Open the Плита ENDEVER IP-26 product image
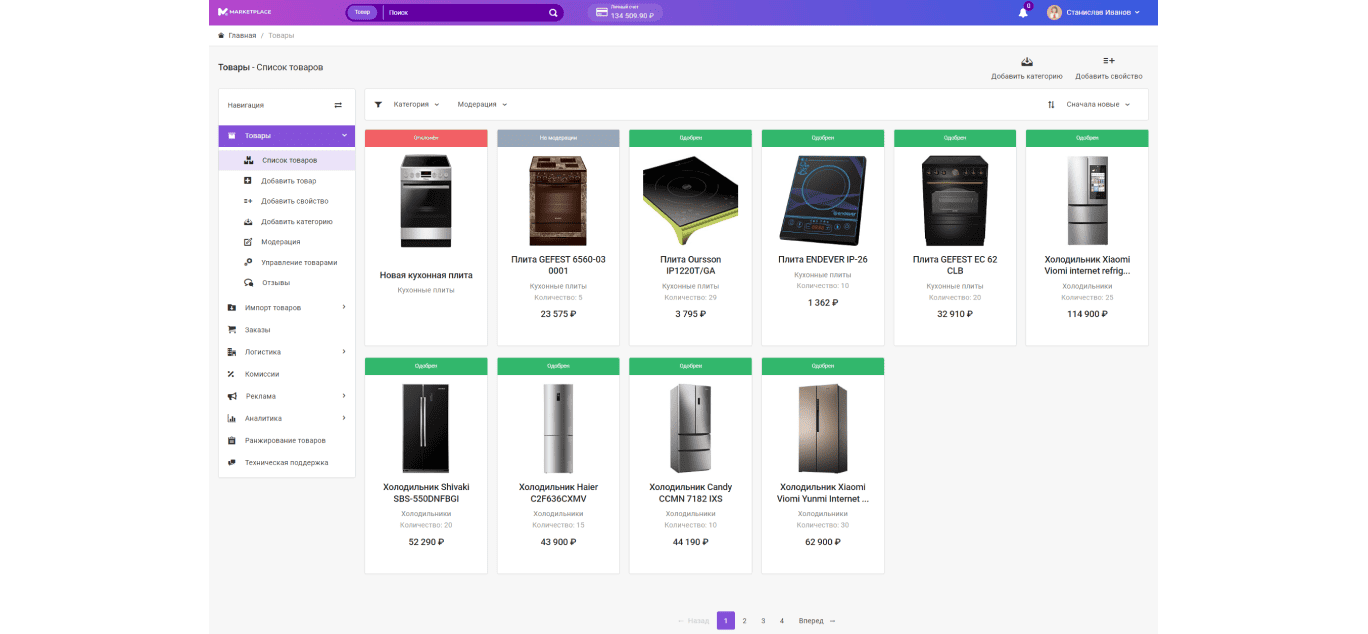This screenshot has height=634, width=1368. pos(823,201)
